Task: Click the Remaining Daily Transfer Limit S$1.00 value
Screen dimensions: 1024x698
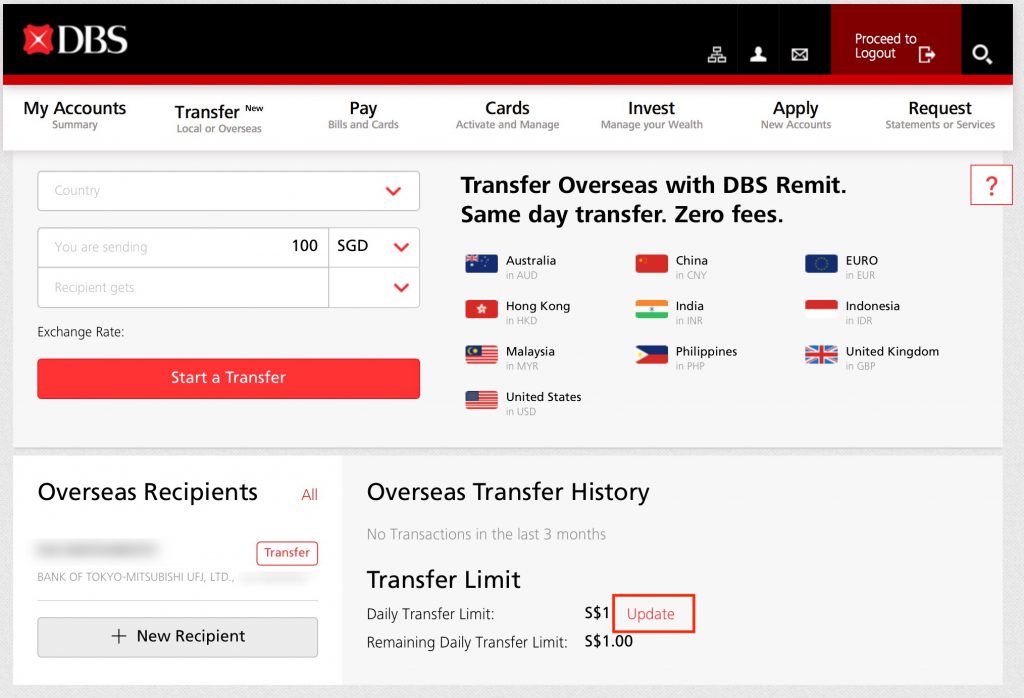Action: (609, 641)
